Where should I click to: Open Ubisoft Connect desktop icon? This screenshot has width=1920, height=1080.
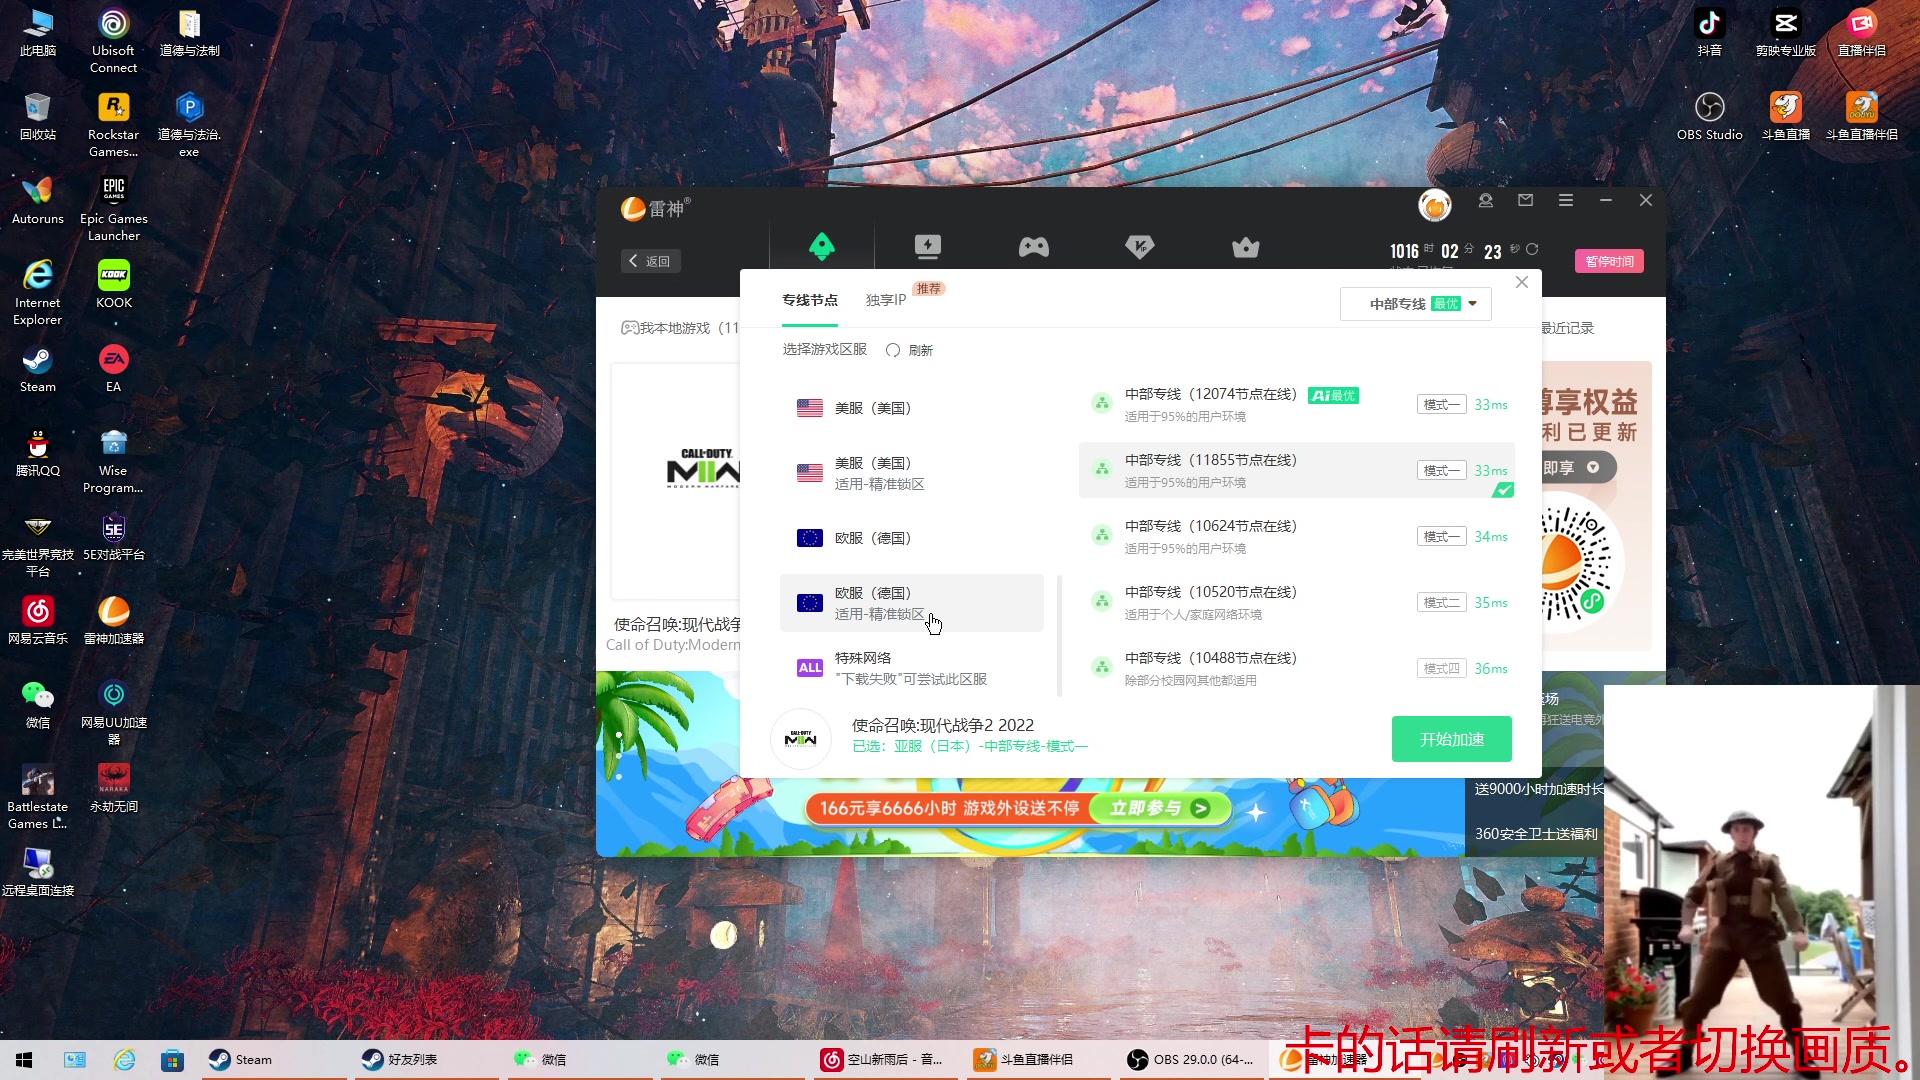[x=113, y=40]
